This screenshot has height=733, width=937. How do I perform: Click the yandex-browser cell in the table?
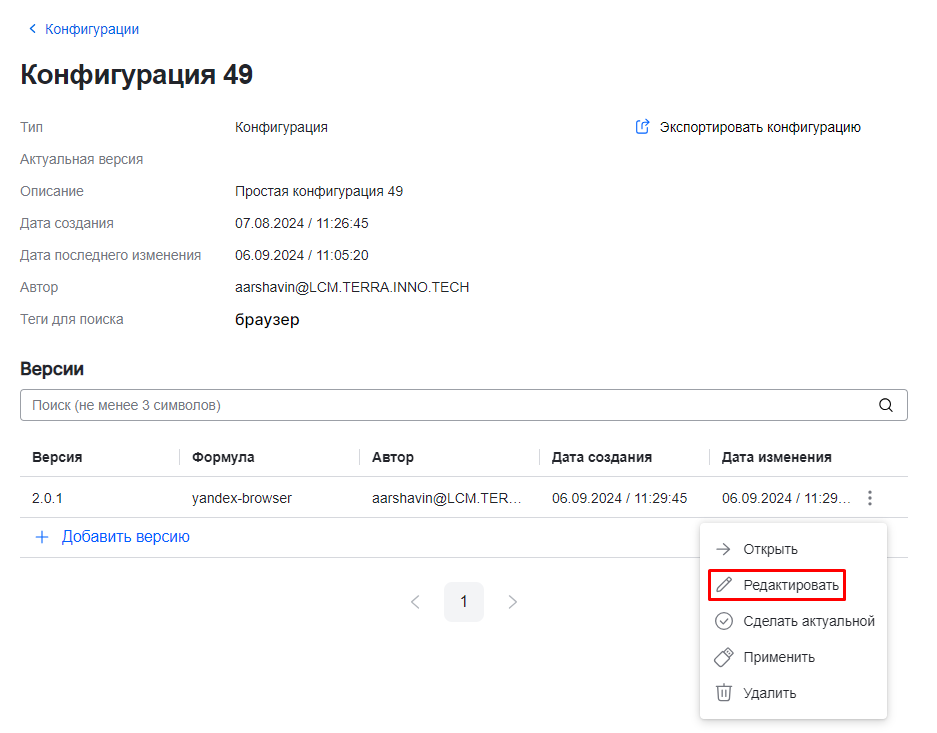coord(242,498)
